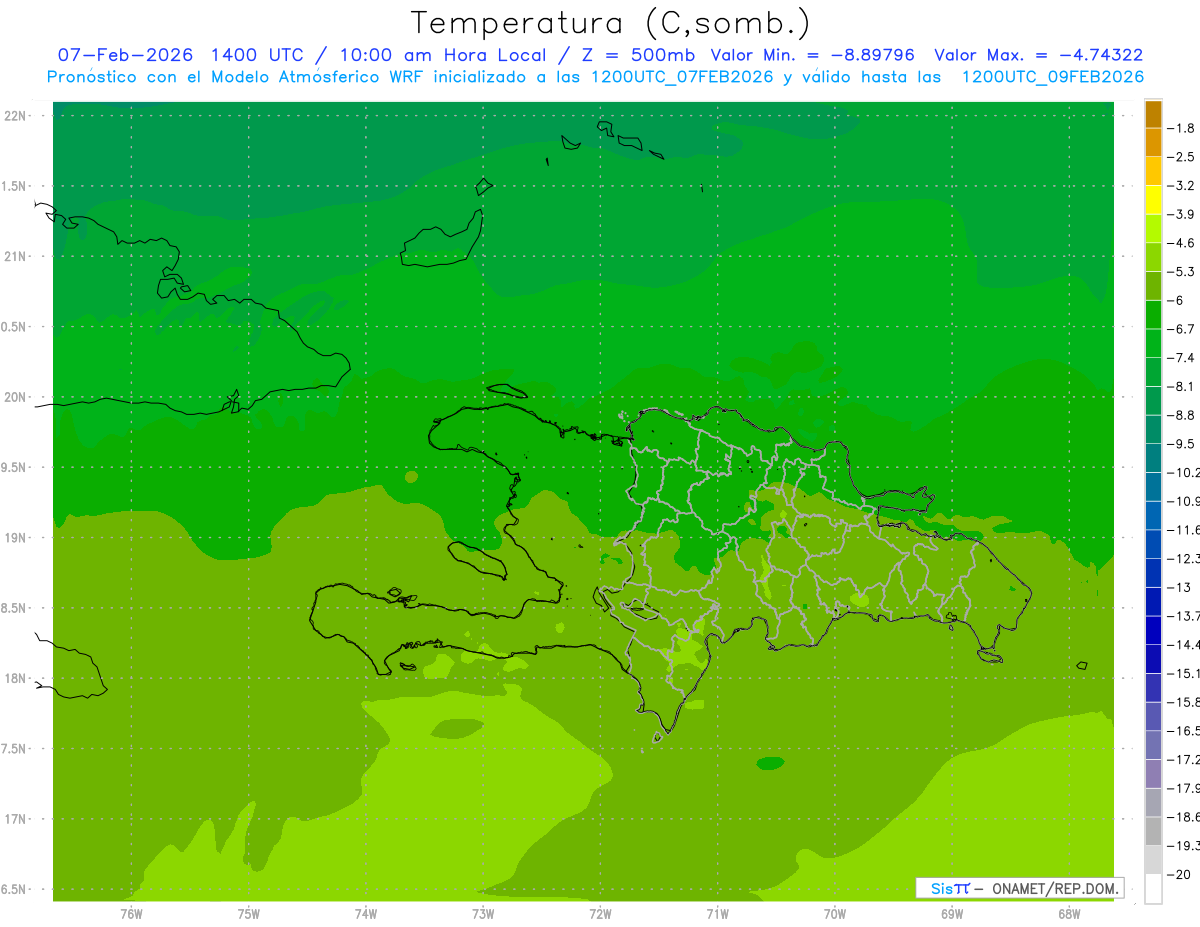This screenshot has width=1200, height=927.
Task: Click the longitude label '75W'
Action: tap(249, 913)
